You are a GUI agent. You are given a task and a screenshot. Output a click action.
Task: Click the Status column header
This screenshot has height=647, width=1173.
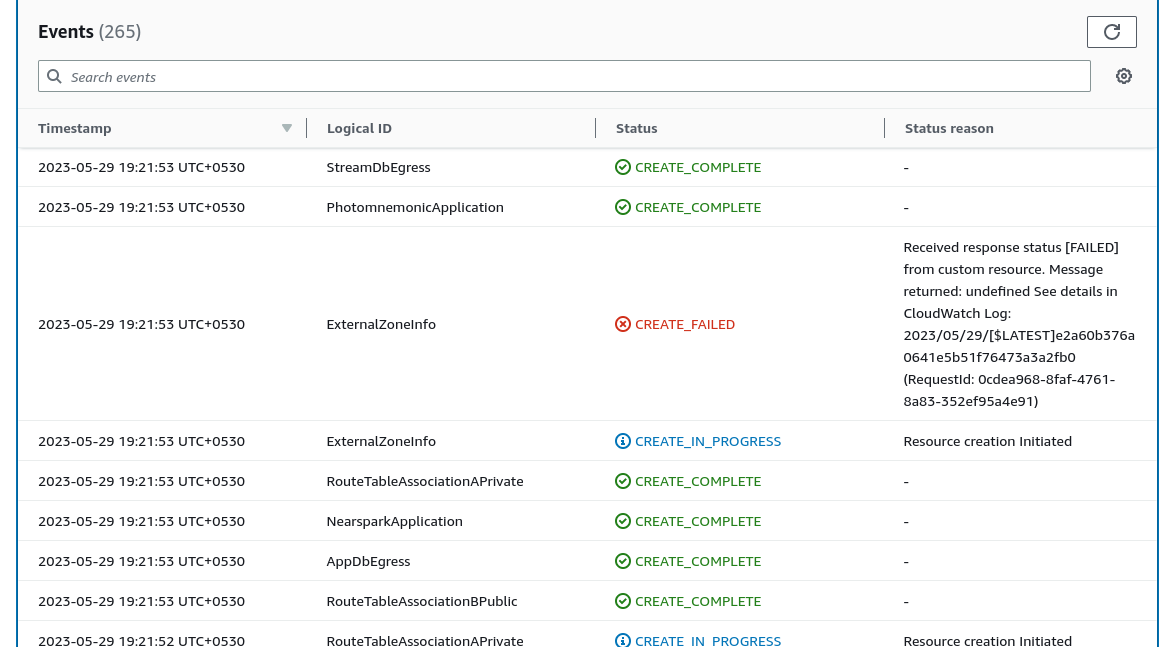pos(637,128)
